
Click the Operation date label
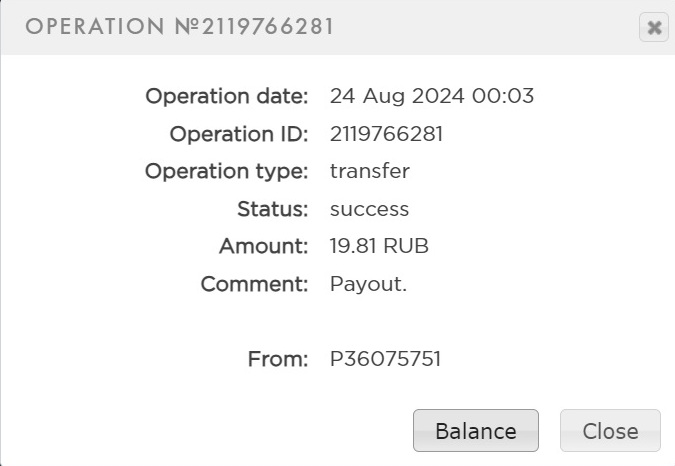pos(227,97)
